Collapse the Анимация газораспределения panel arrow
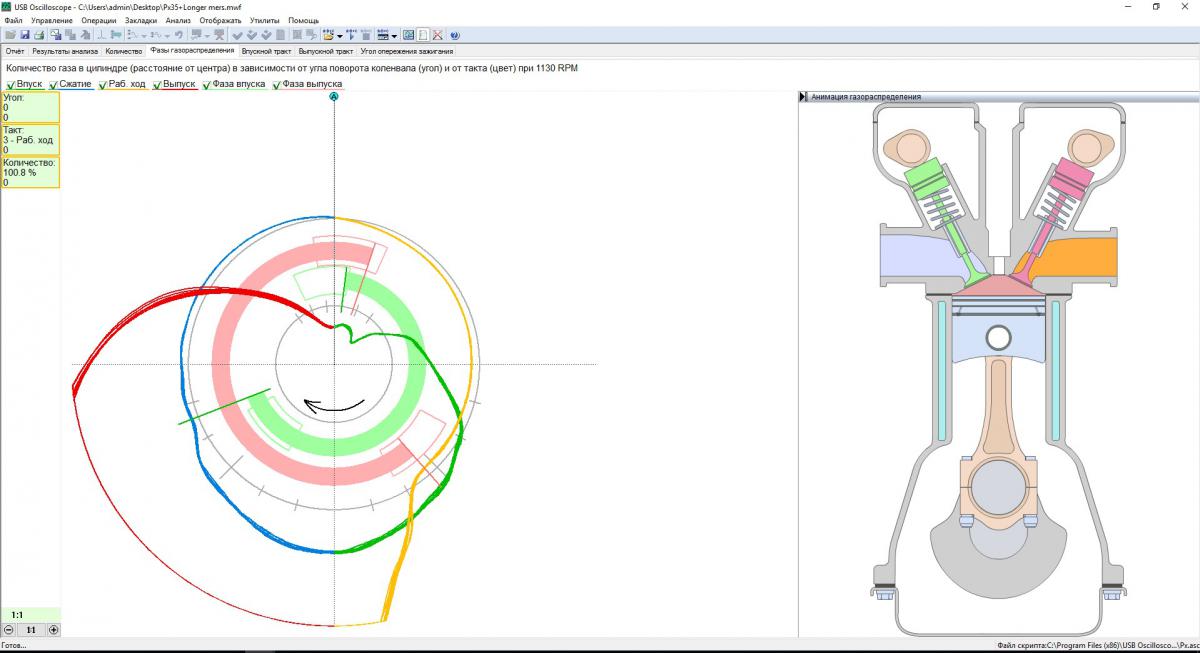1200x653 pixels. pos(803,97)
